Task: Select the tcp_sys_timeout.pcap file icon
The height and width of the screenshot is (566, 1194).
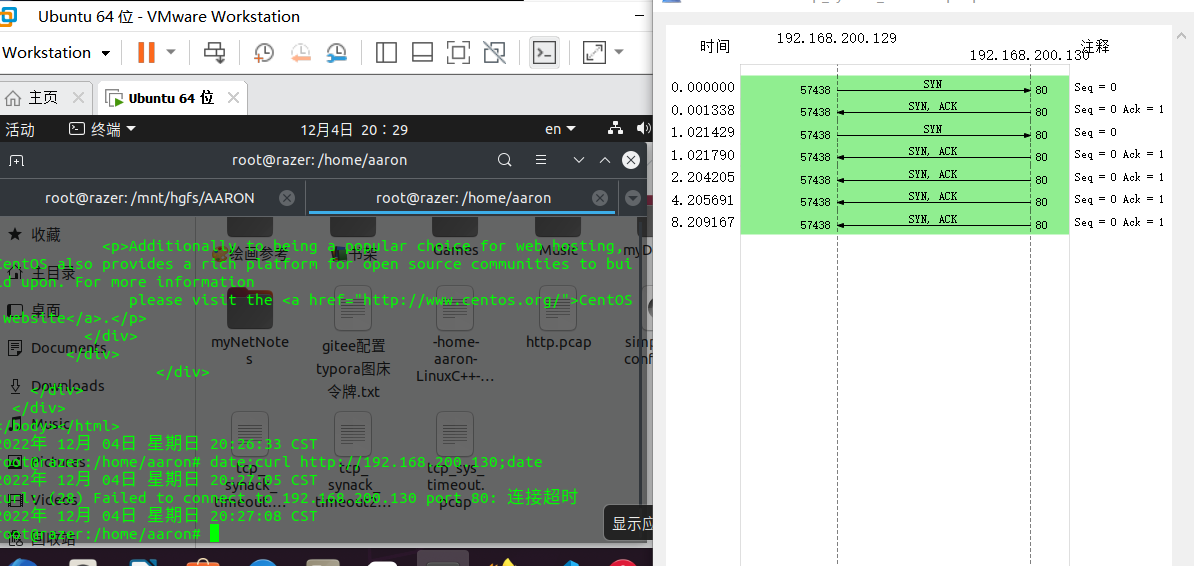Action: click(455, 436)
